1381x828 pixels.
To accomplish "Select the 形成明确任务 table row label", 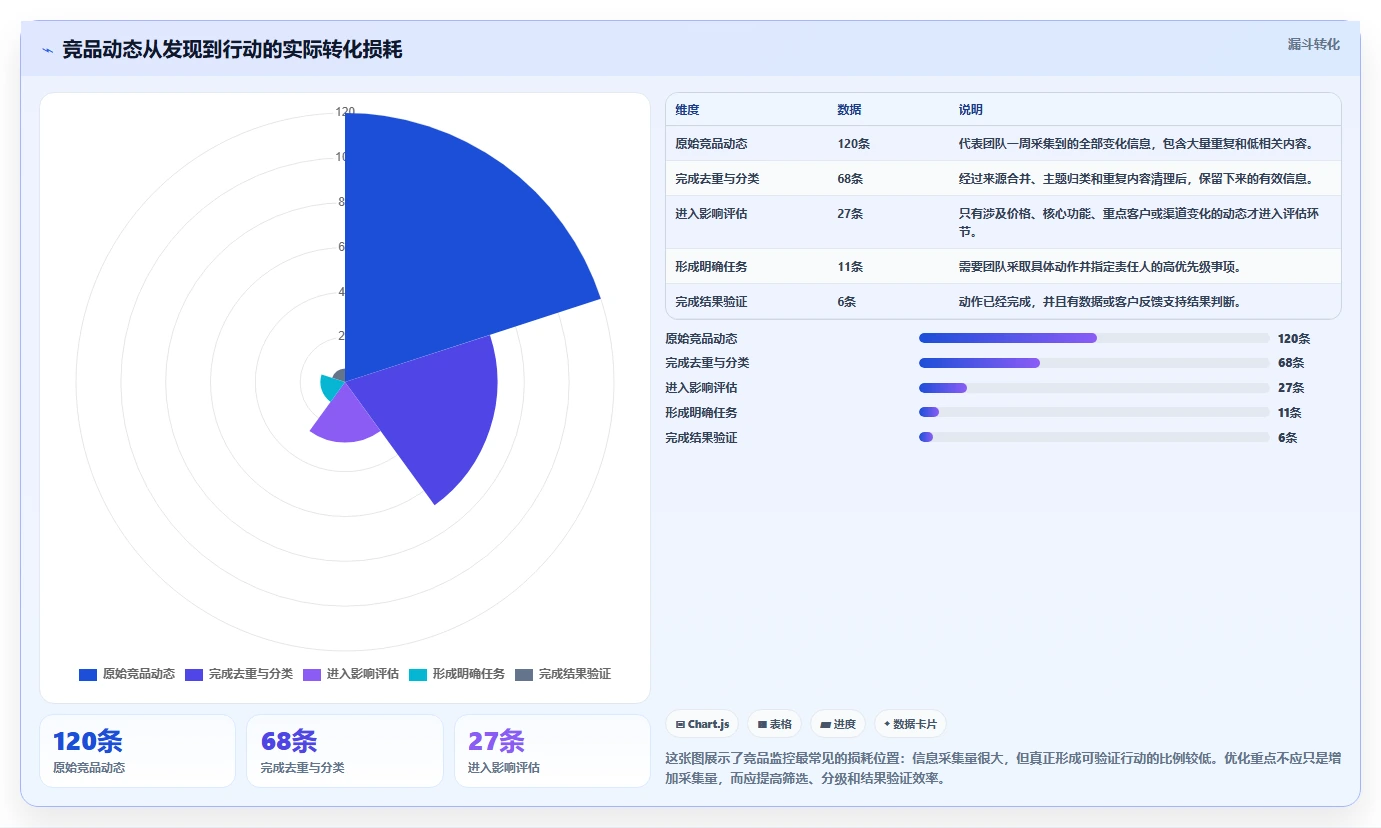I will tap(711, 267).
